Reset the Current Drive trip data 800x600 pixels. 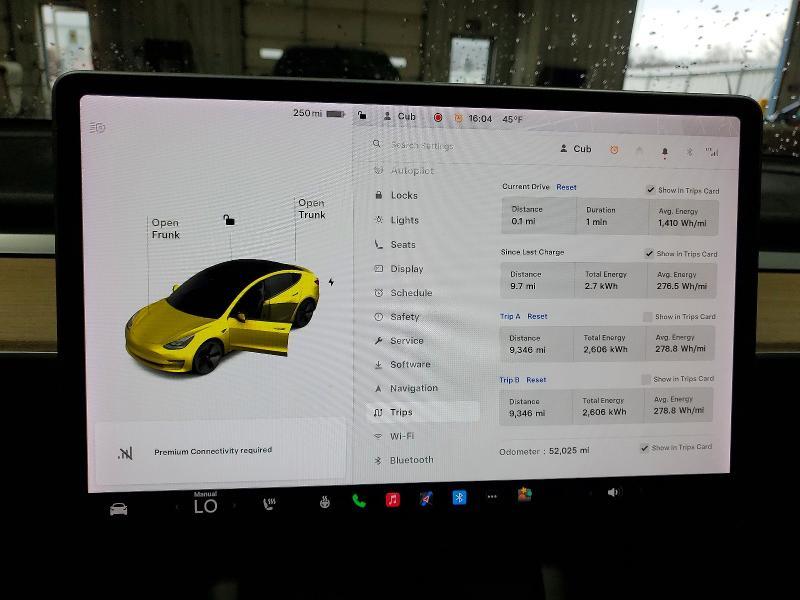566,187
